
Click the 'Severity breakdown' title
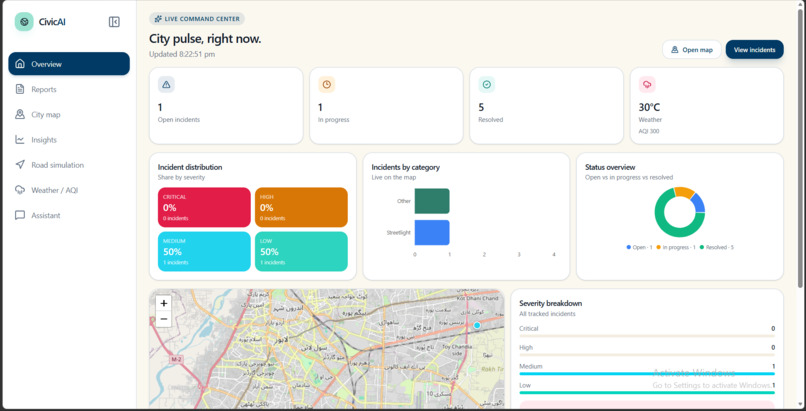coord(551,303)
